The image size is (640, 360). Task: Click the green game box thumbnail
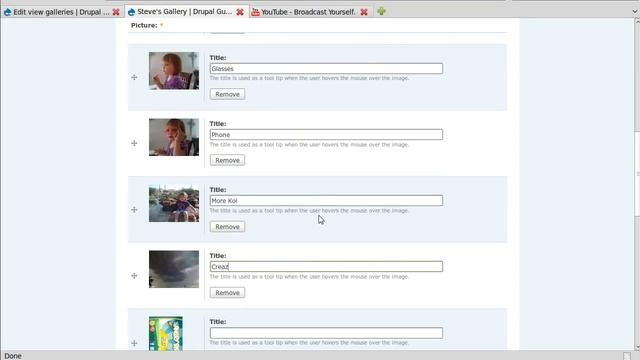(166, 333)
